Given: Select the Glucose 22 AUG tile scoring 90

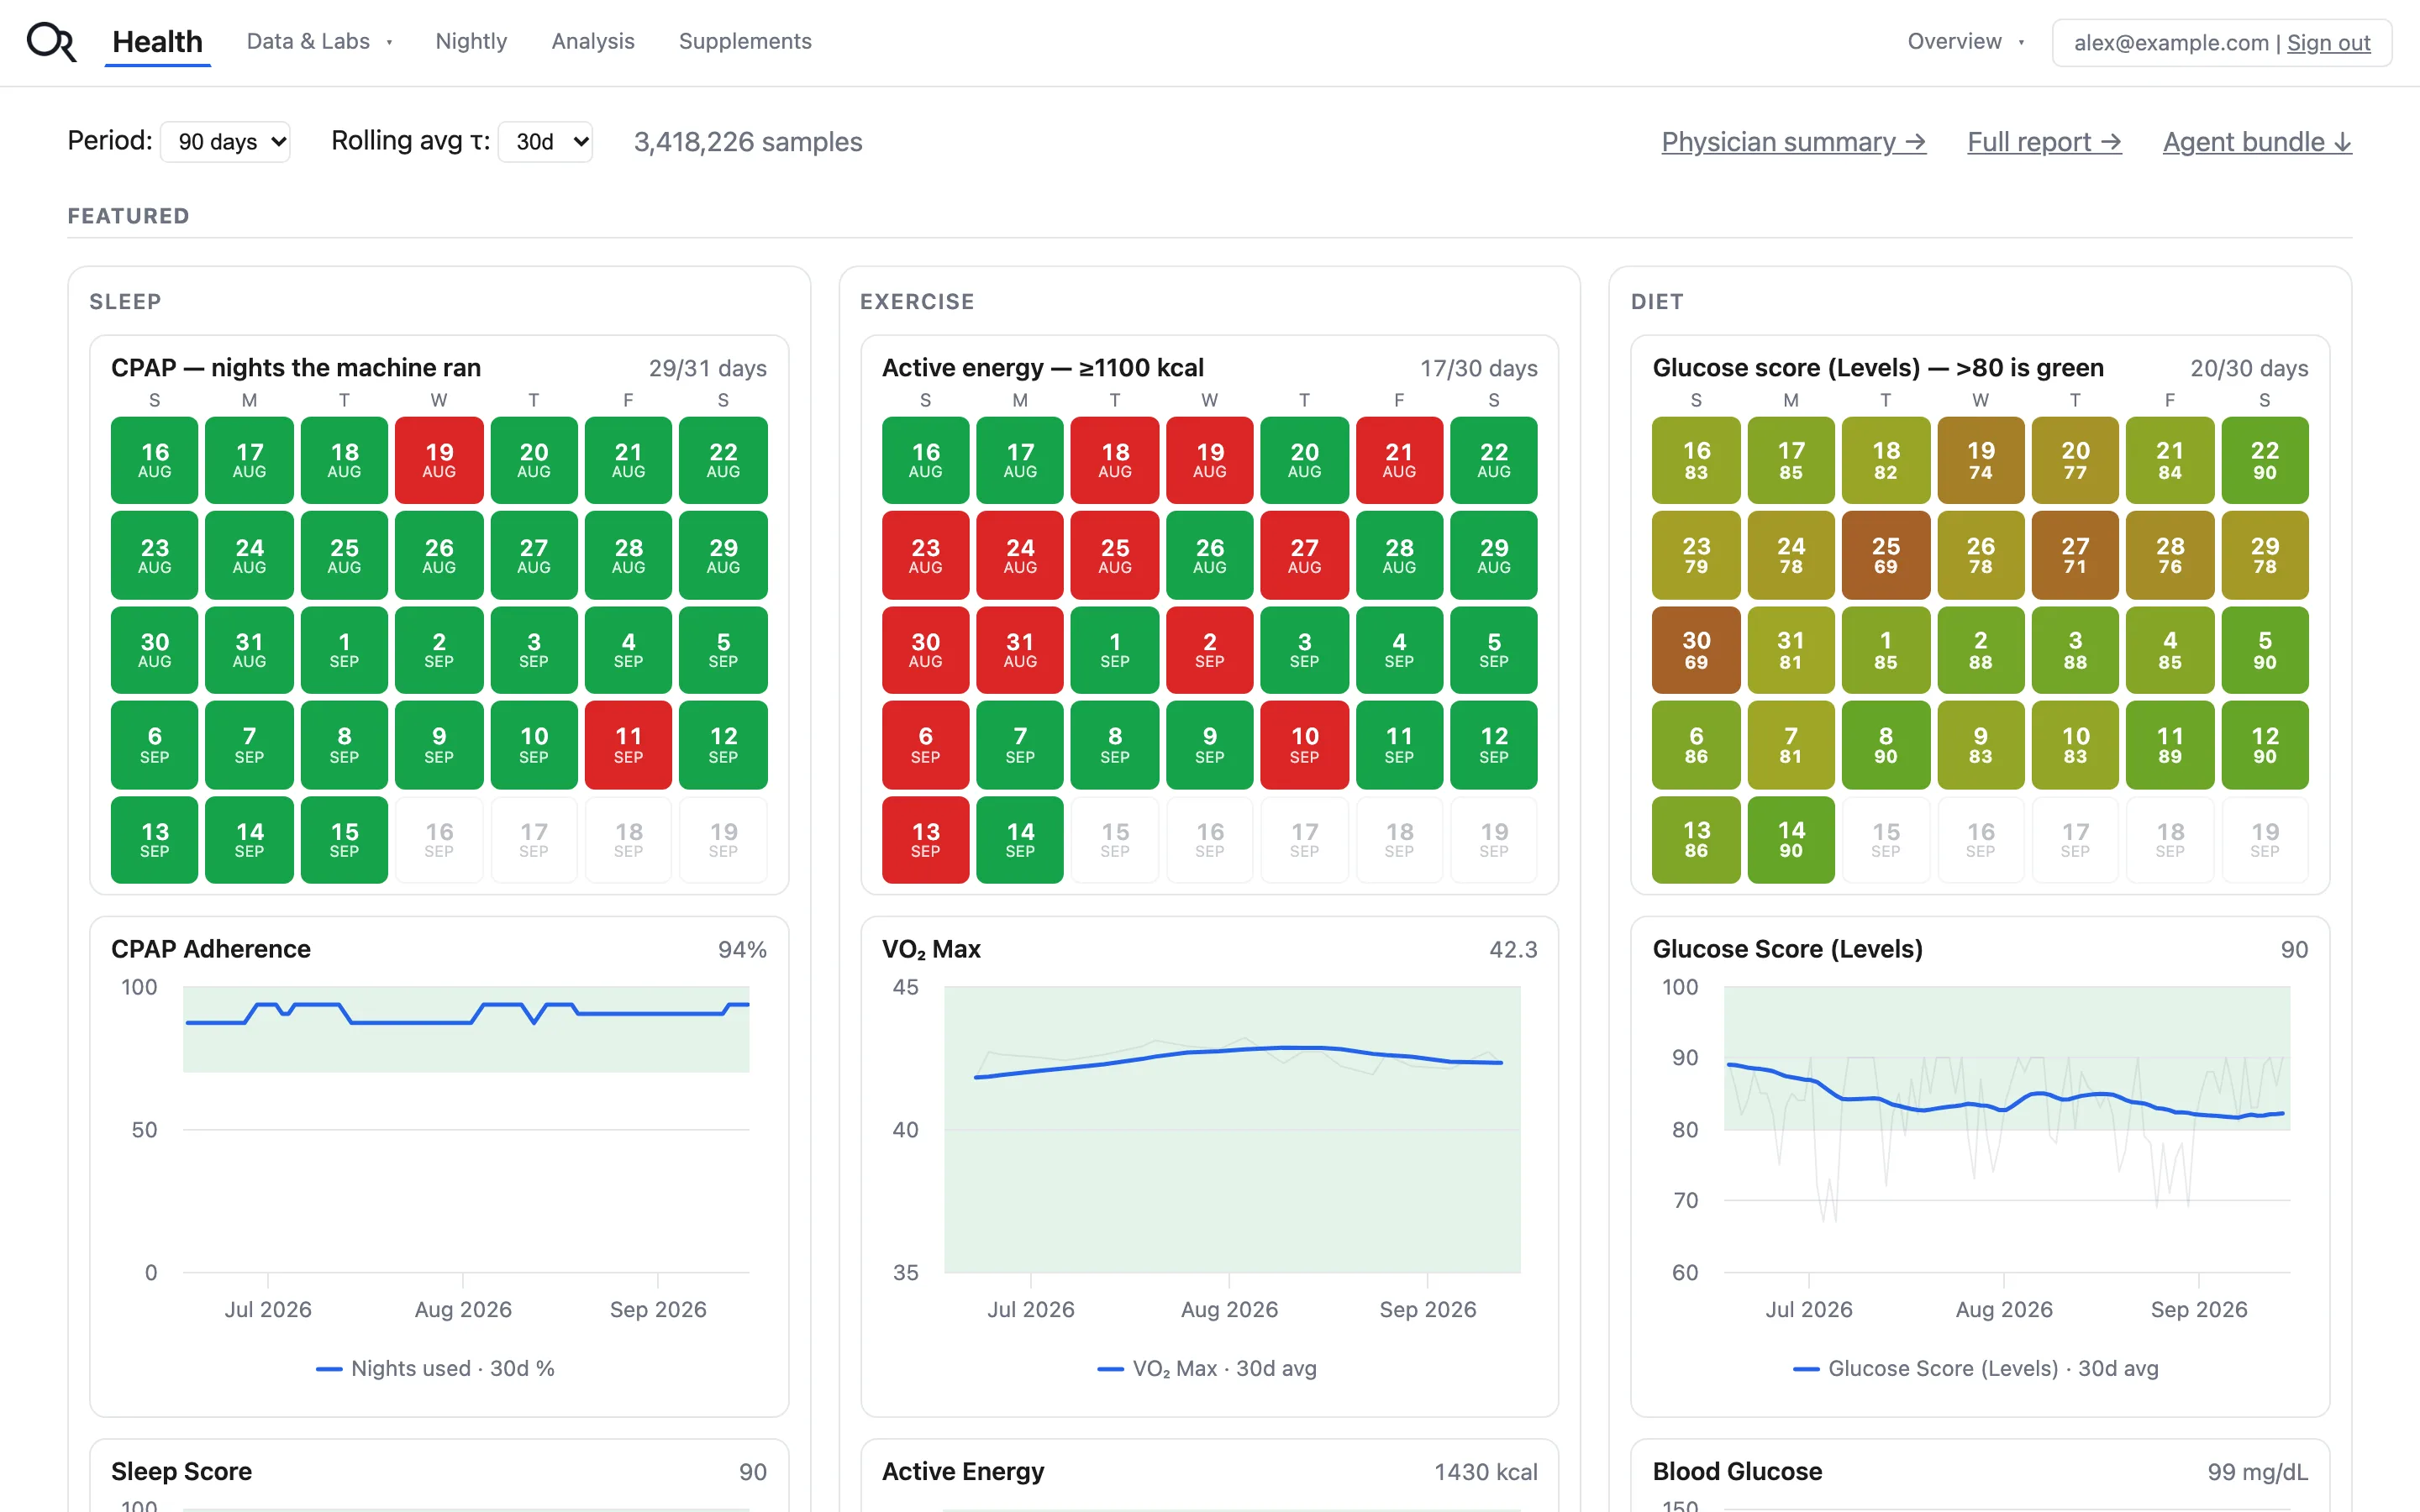Looking at the screenshot, I should [2265, 460].
